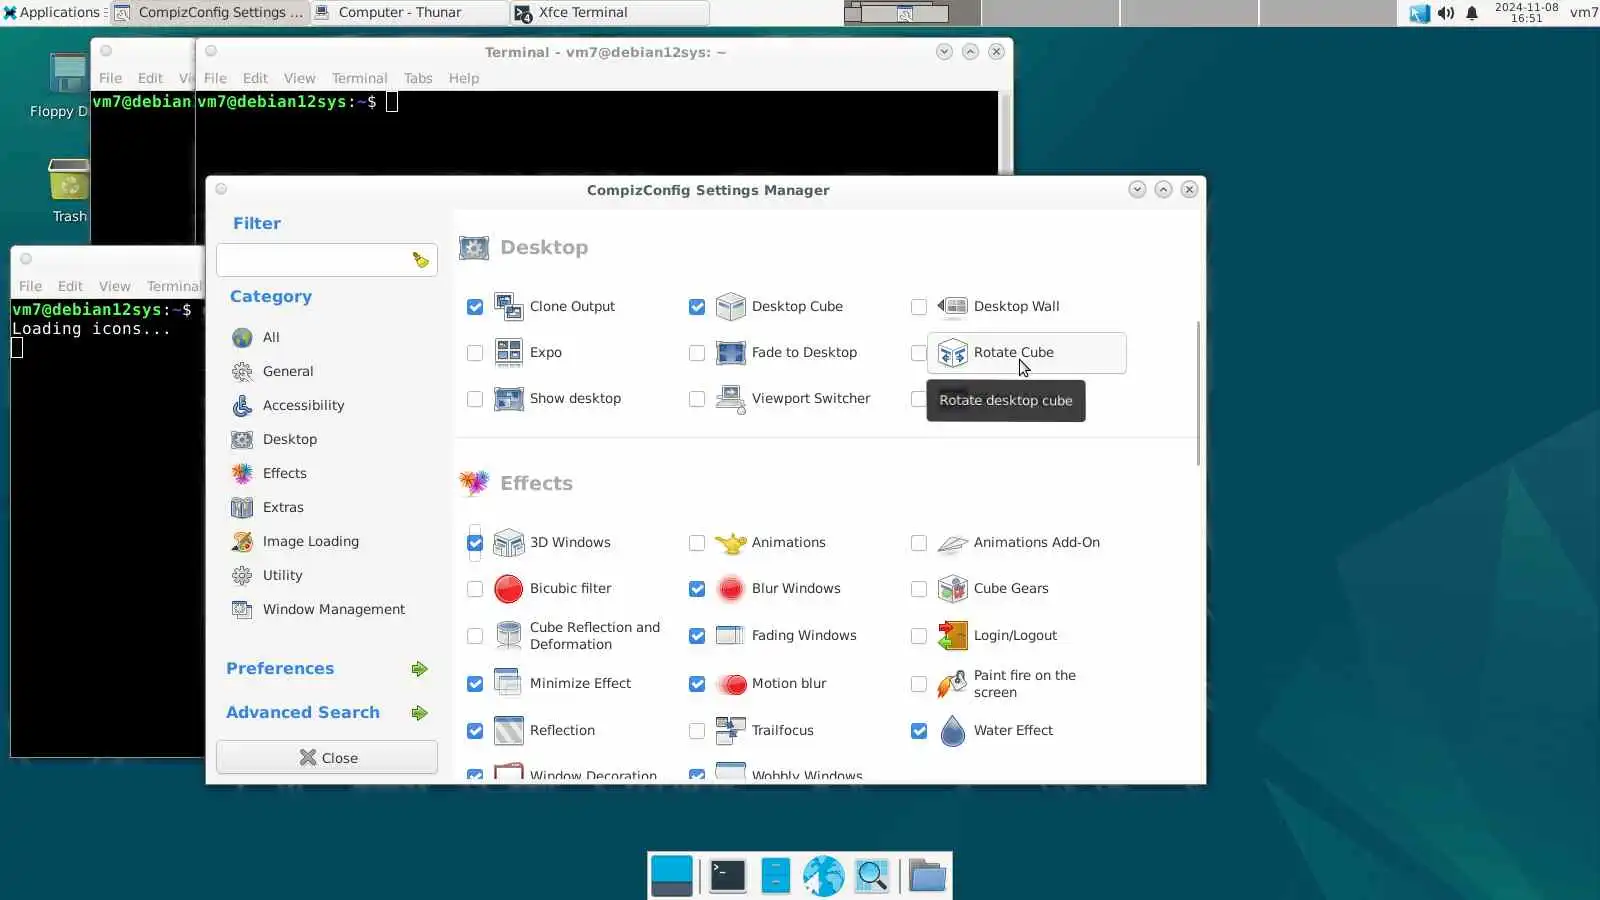Enable the Expo plugin checkbox

(475, 353)
